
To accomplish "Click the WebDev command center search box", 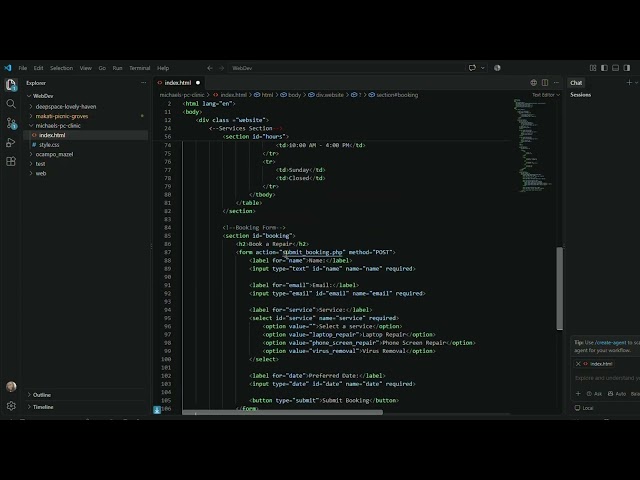I will click(x=345, y=68).
